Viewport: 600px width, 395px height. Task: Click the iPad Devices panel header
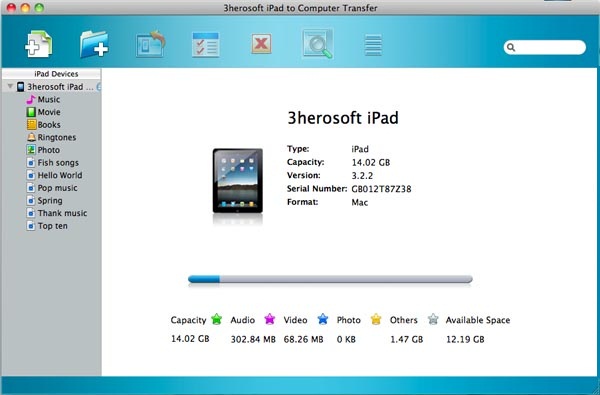pos(52,74)
